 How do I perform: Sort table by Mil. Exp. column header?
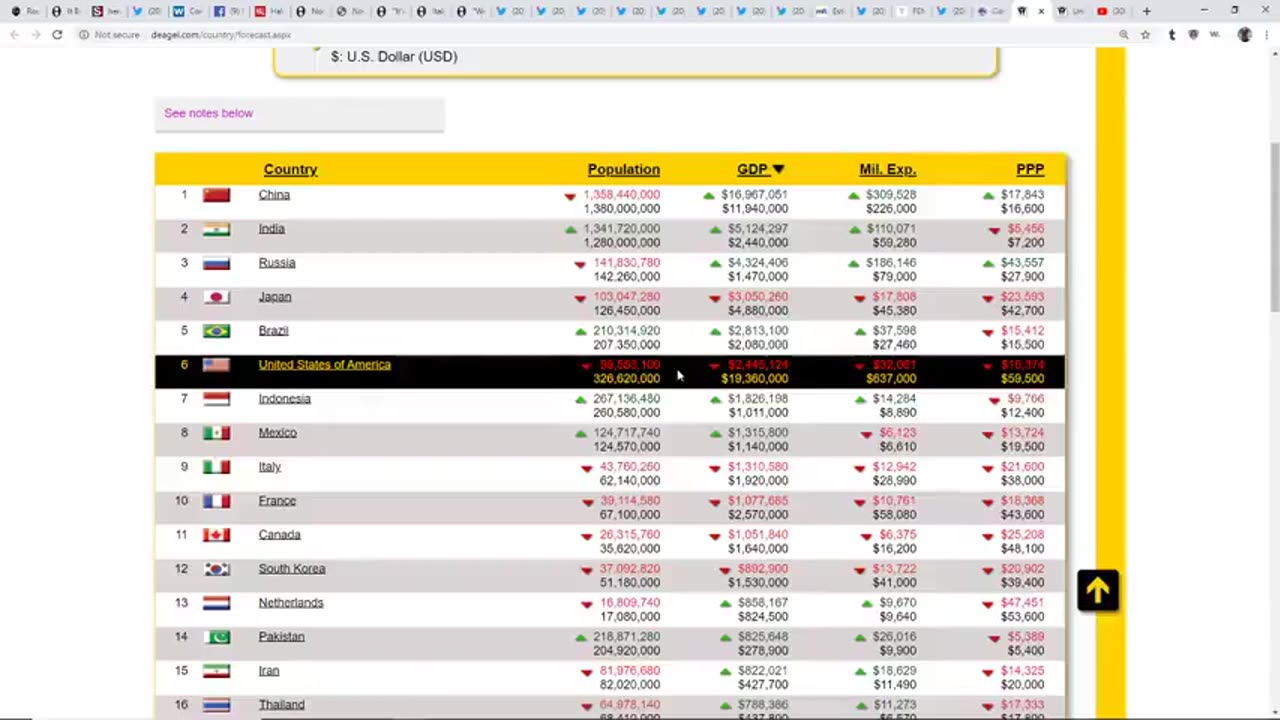pos(887,169)
